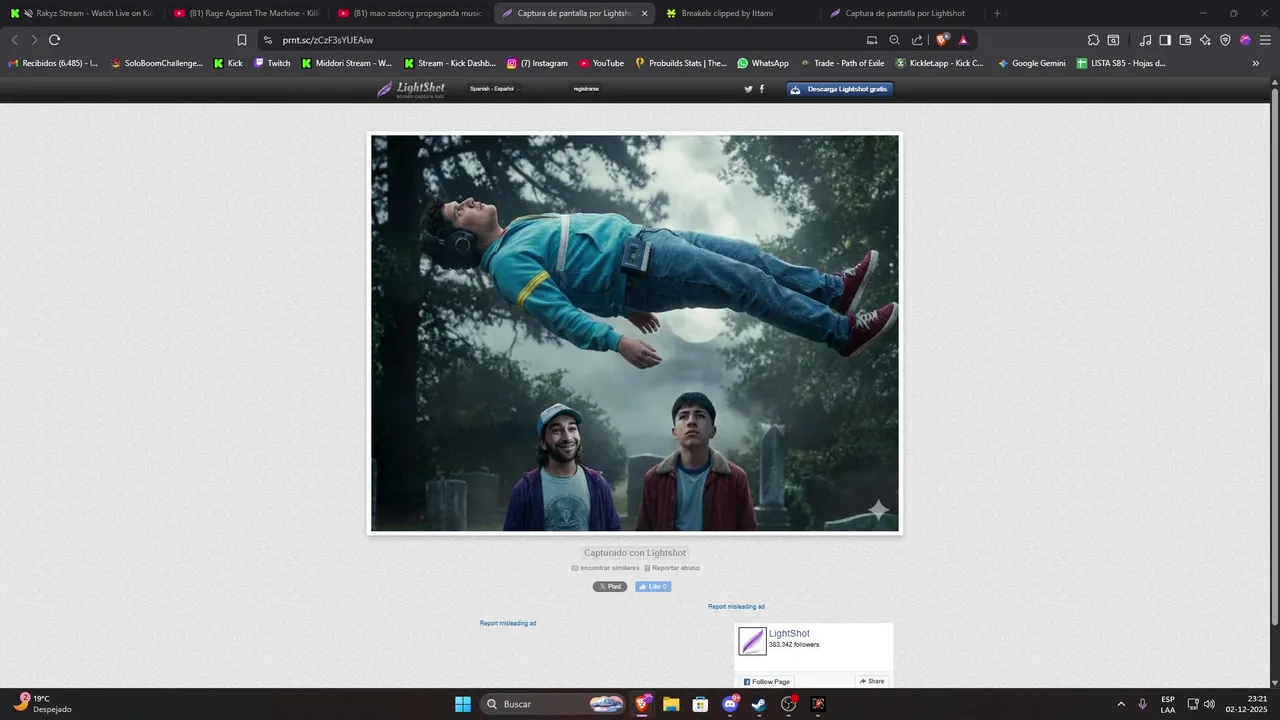Open the WhatsApp bookmark

[763, 63]
